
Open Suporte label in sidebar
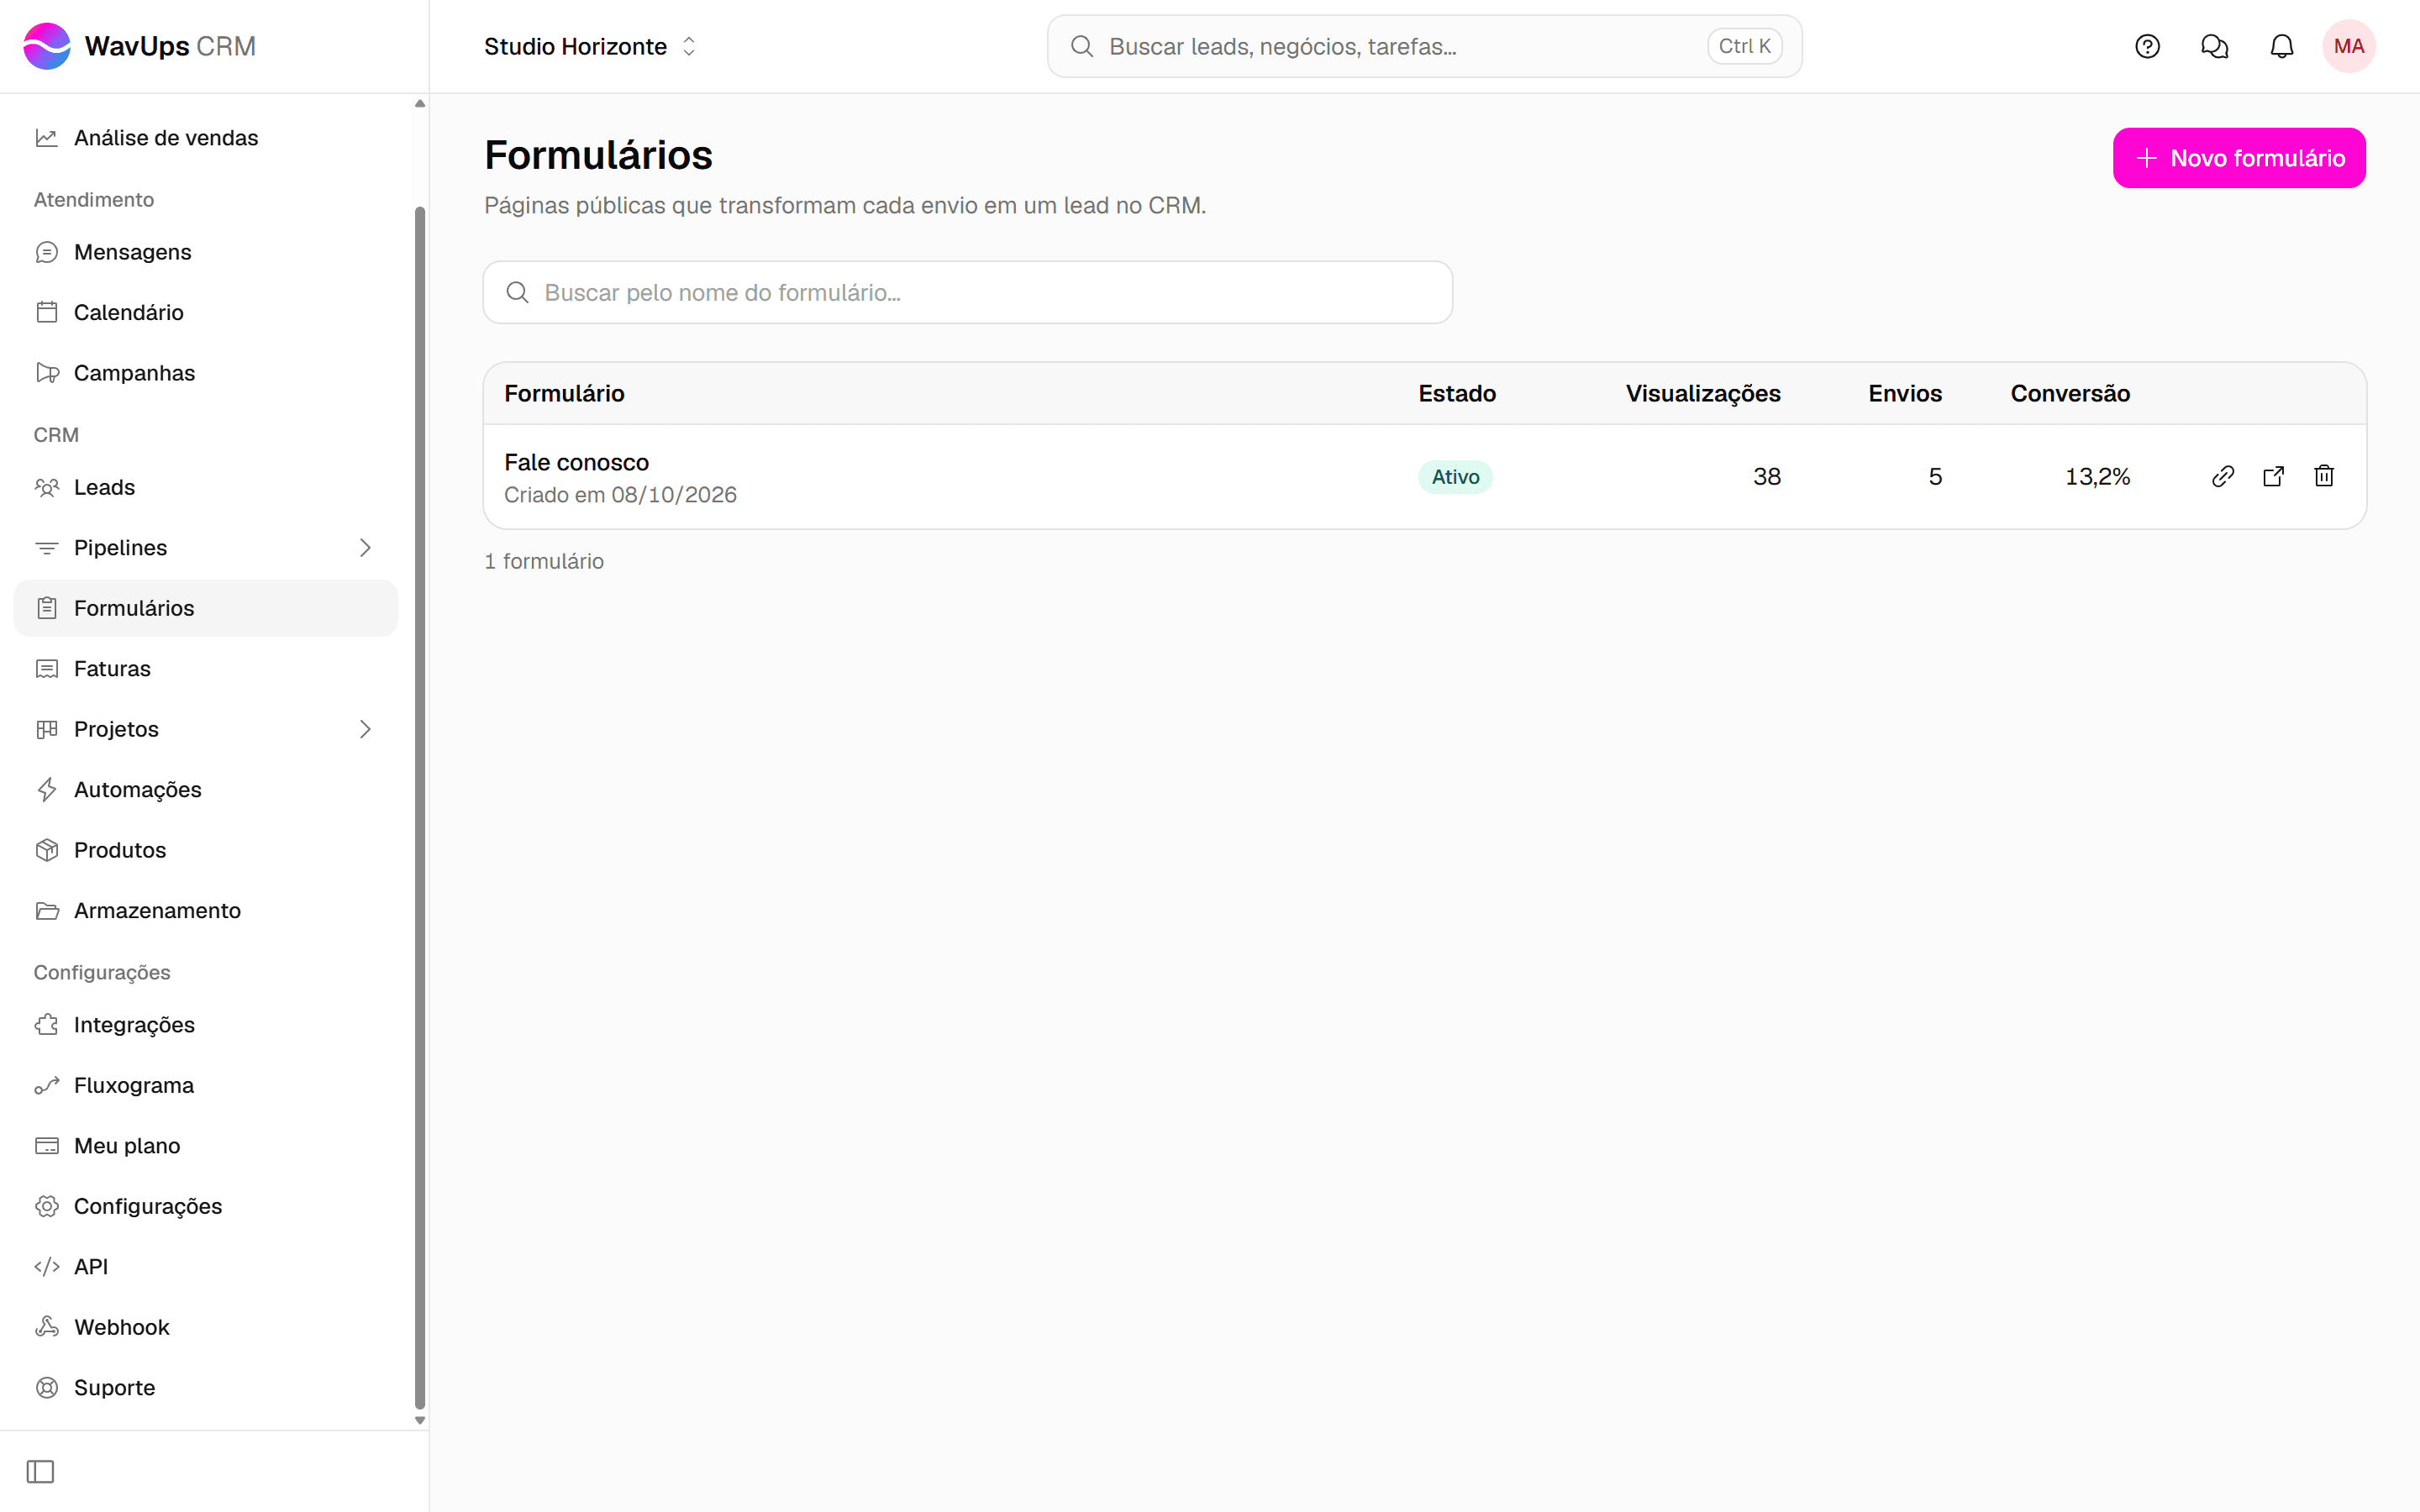pyautogui.click(x=115, y=1387)
